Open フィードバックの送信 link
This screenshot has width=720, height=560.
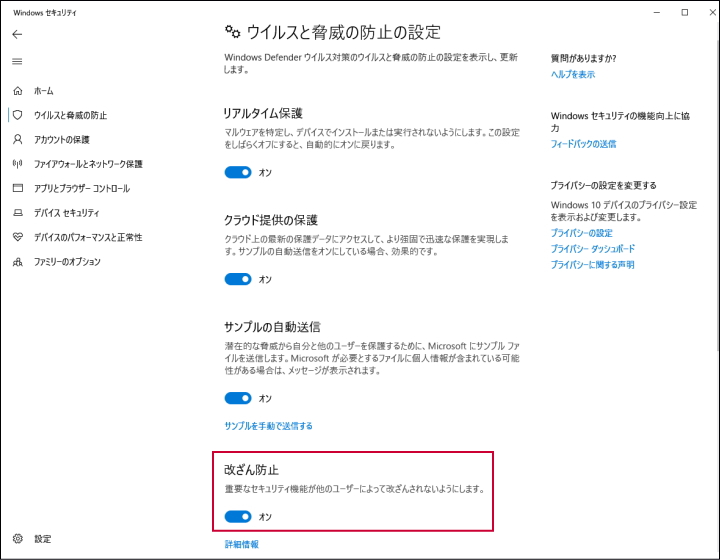point(583,144)
